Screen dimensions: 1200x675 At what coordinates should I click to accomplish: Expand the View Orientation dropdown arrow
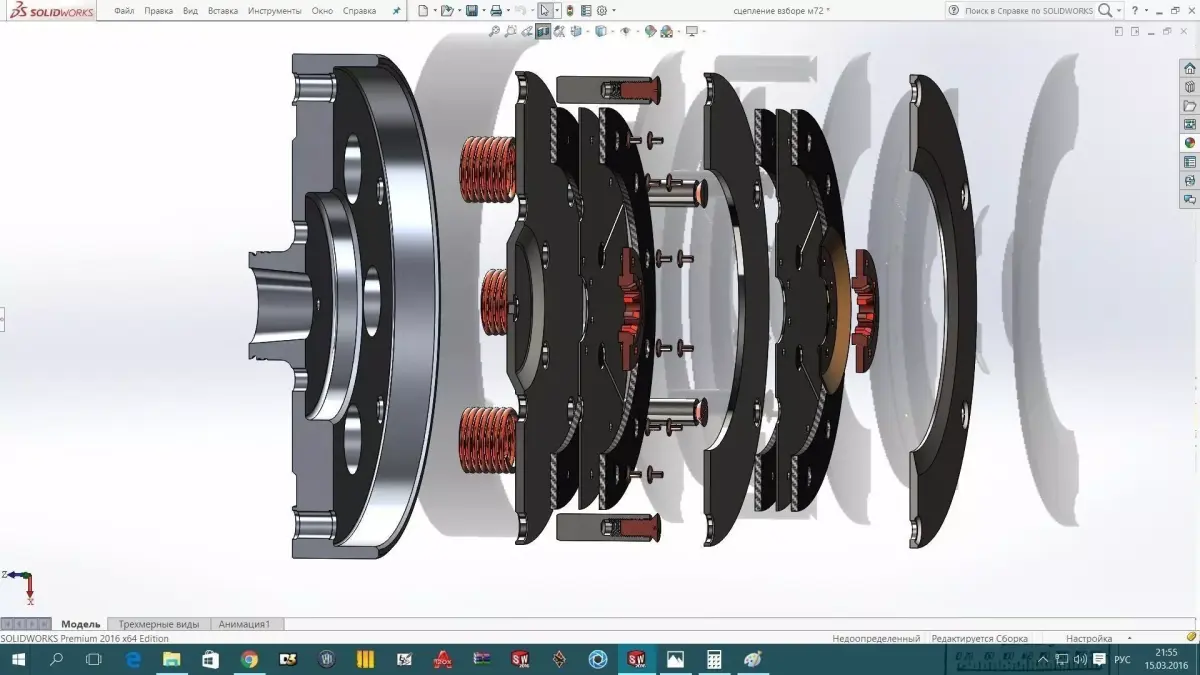pyautogui.click(x=587, y=32)
